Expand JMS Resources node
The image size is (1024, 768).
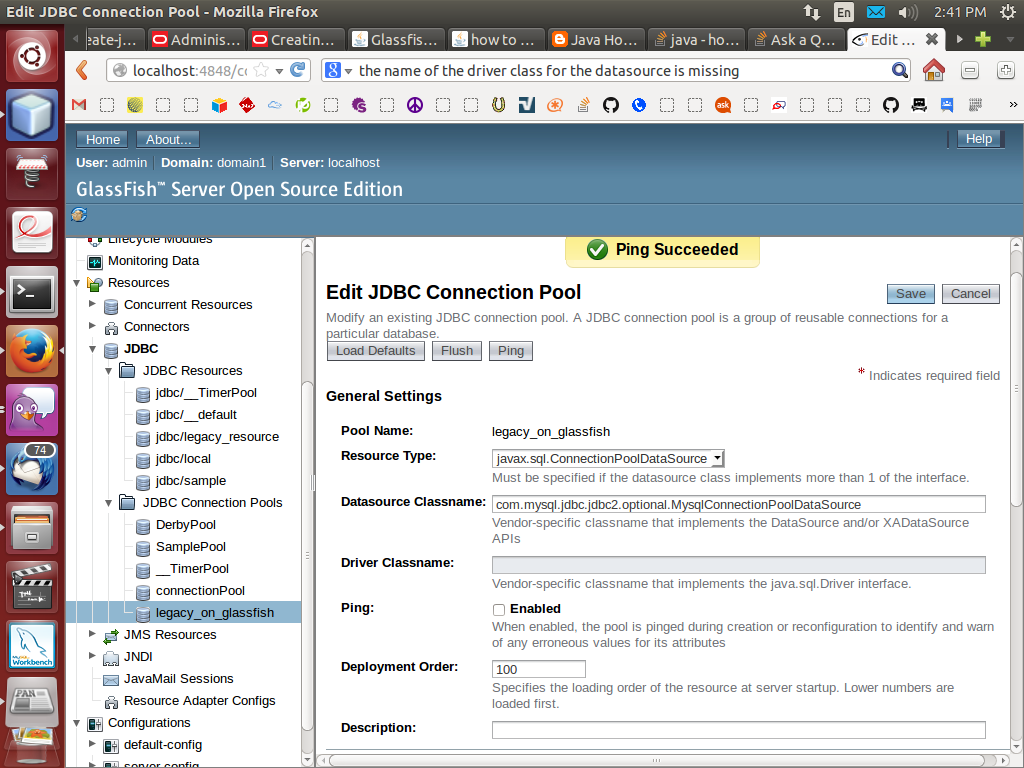[x=92, y=633]
